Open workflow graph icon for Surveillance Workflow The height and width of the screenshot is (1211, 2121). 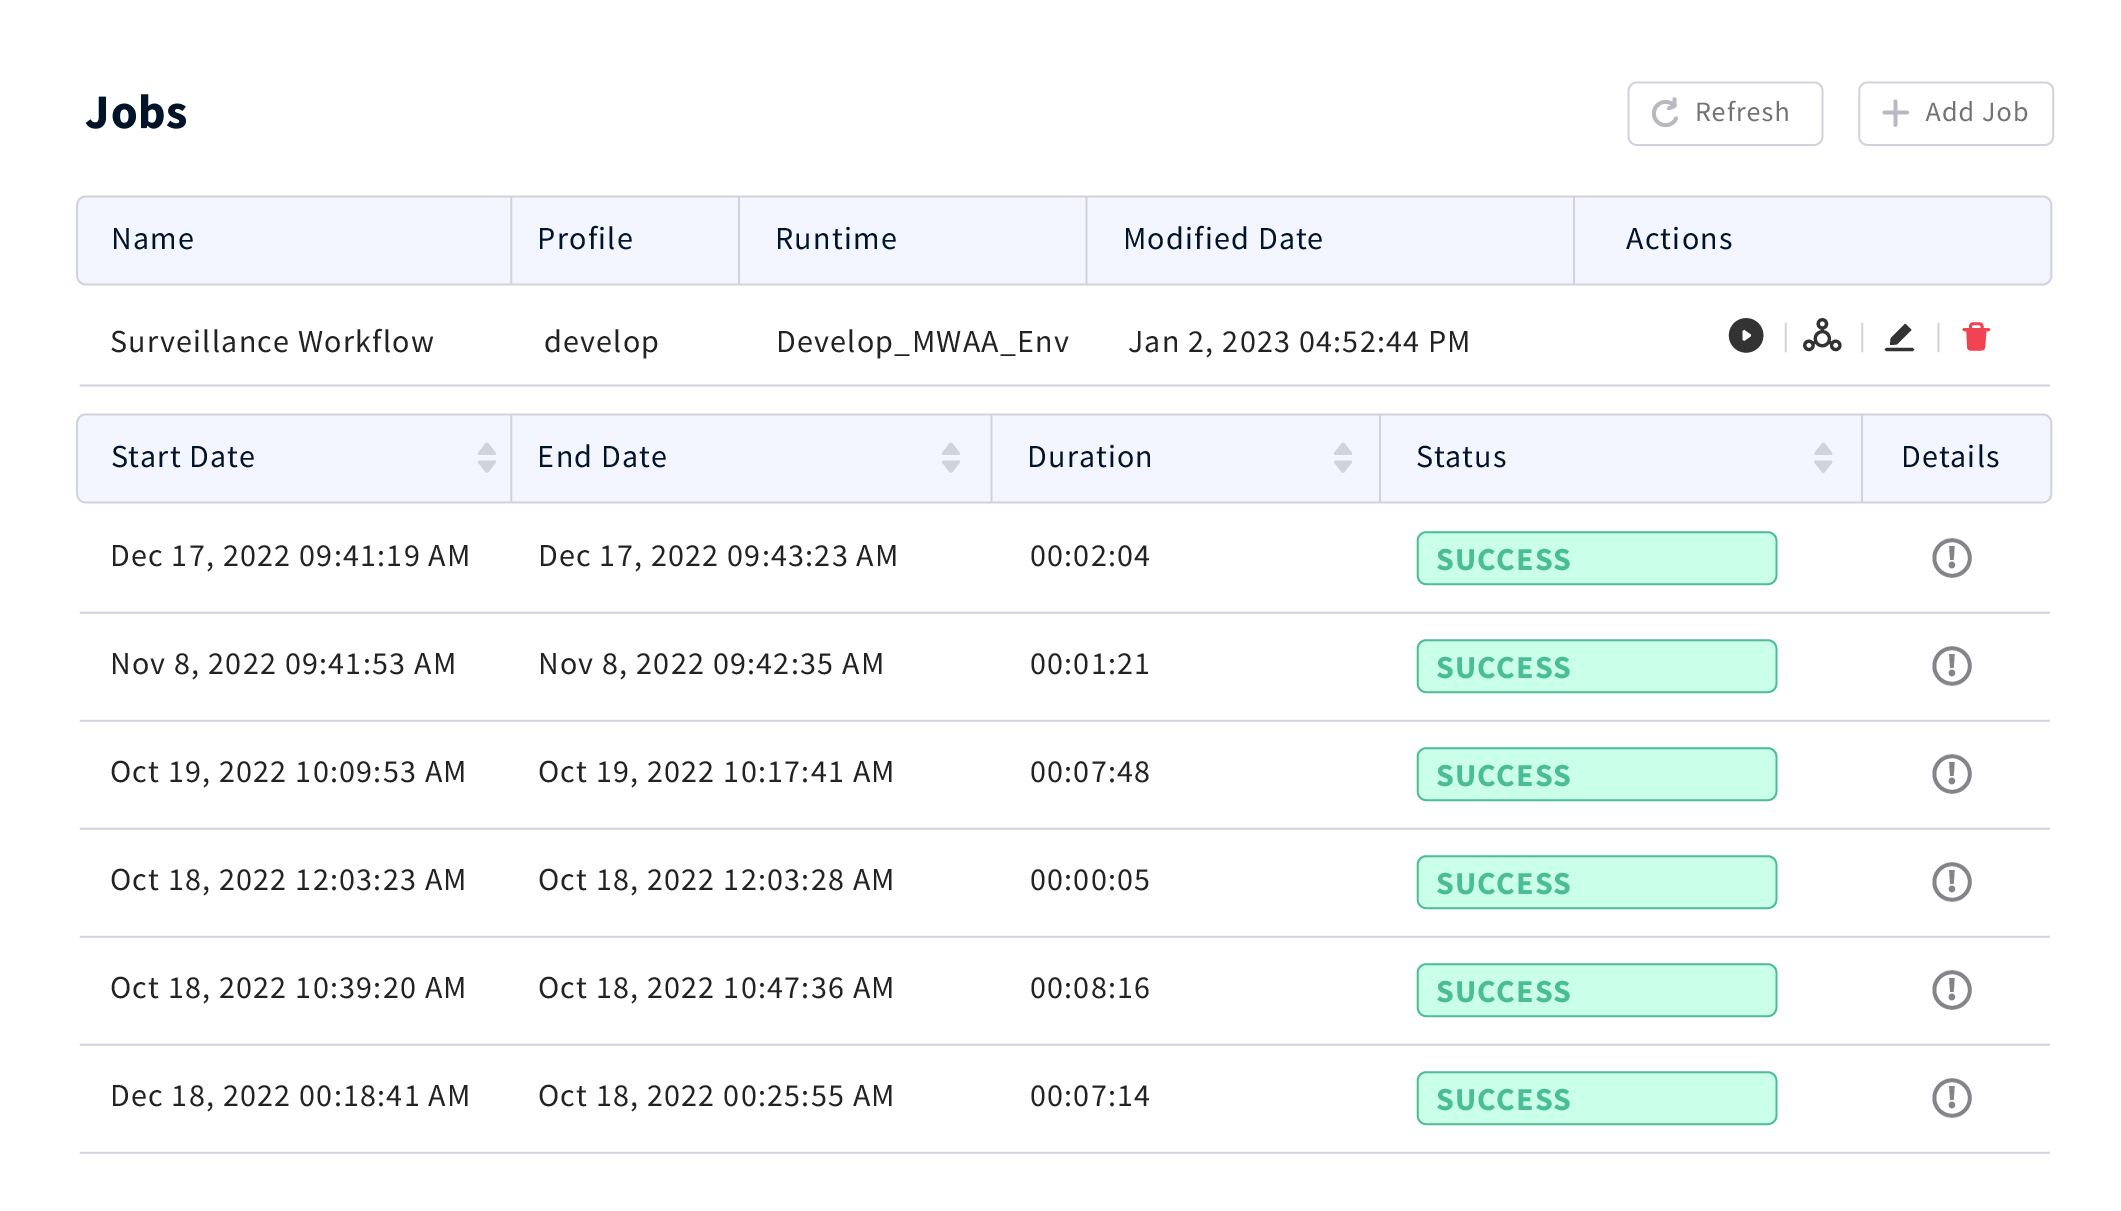[1821, 336]
